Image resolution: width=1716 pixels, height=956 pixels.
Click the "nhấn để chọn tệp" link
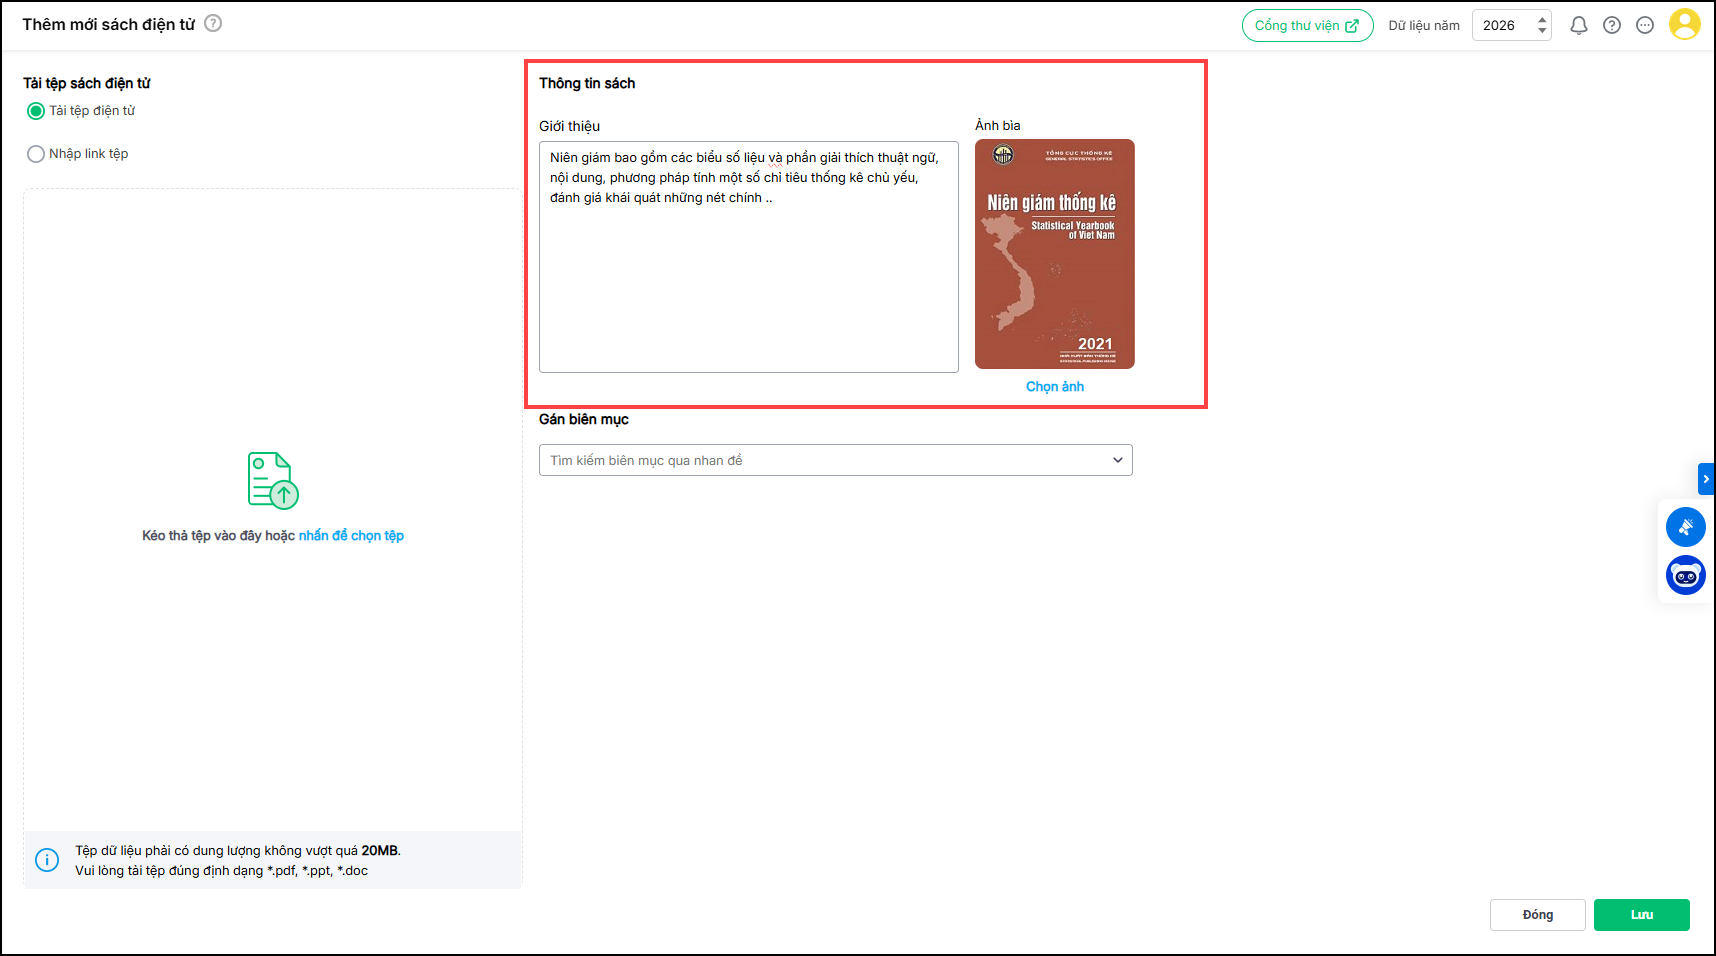tap(351, 536)
